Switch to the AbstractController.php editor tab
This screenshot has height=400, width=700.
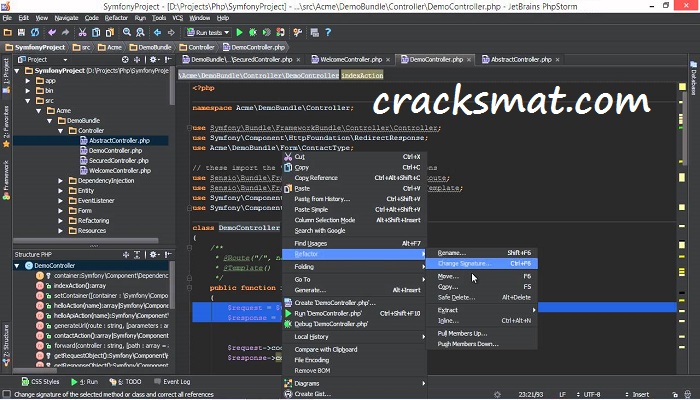pos(521,59)
